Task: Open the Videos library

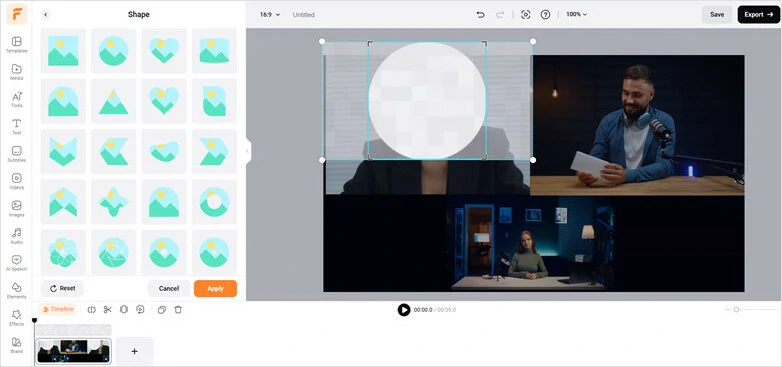Action: tap(16, 182)
